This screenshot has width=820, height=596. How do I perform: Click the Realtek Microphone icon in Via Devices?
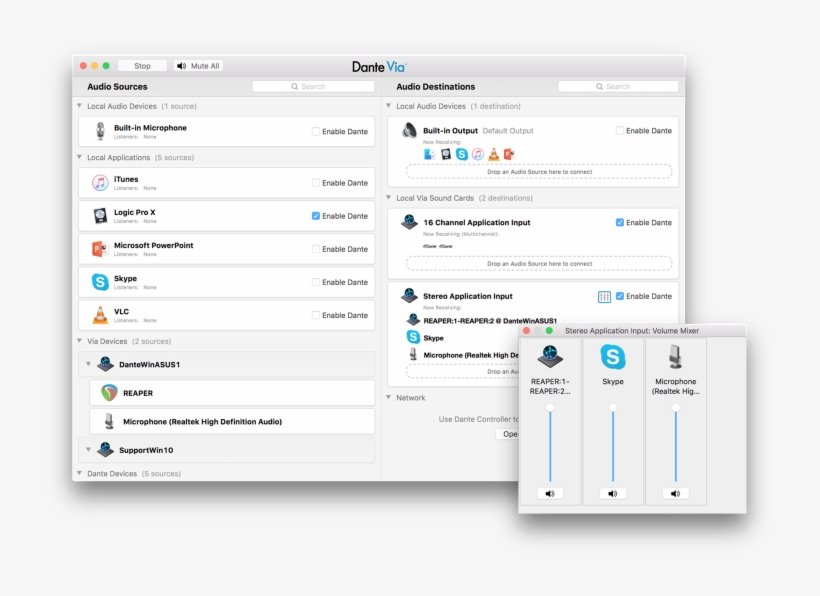coord(109,421)
